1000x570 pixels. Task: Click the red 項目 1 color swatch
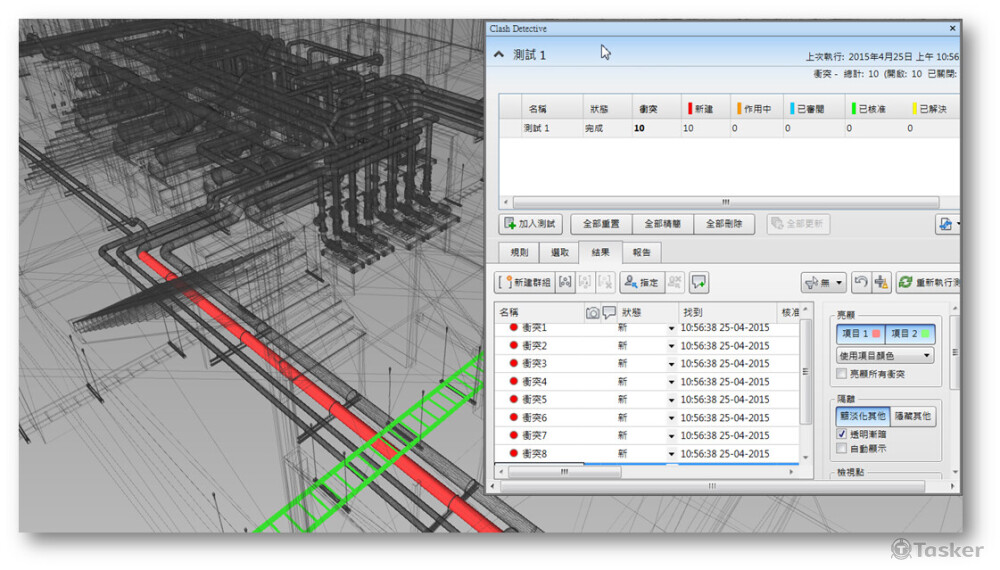coord(874,333)
